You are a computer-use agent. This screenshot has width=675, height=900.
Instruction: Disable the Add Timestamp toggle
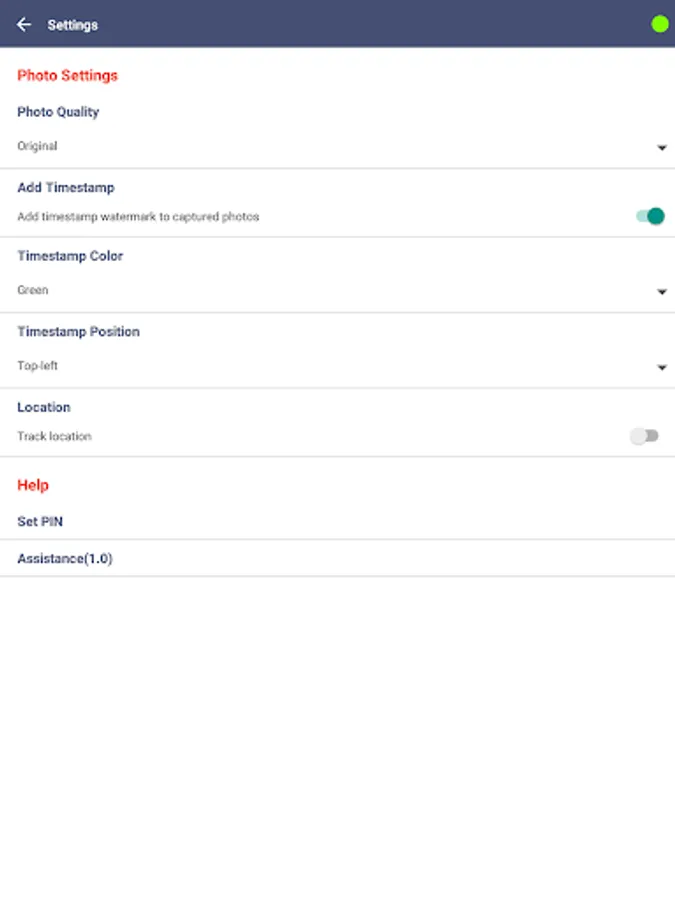pos(650,216)
